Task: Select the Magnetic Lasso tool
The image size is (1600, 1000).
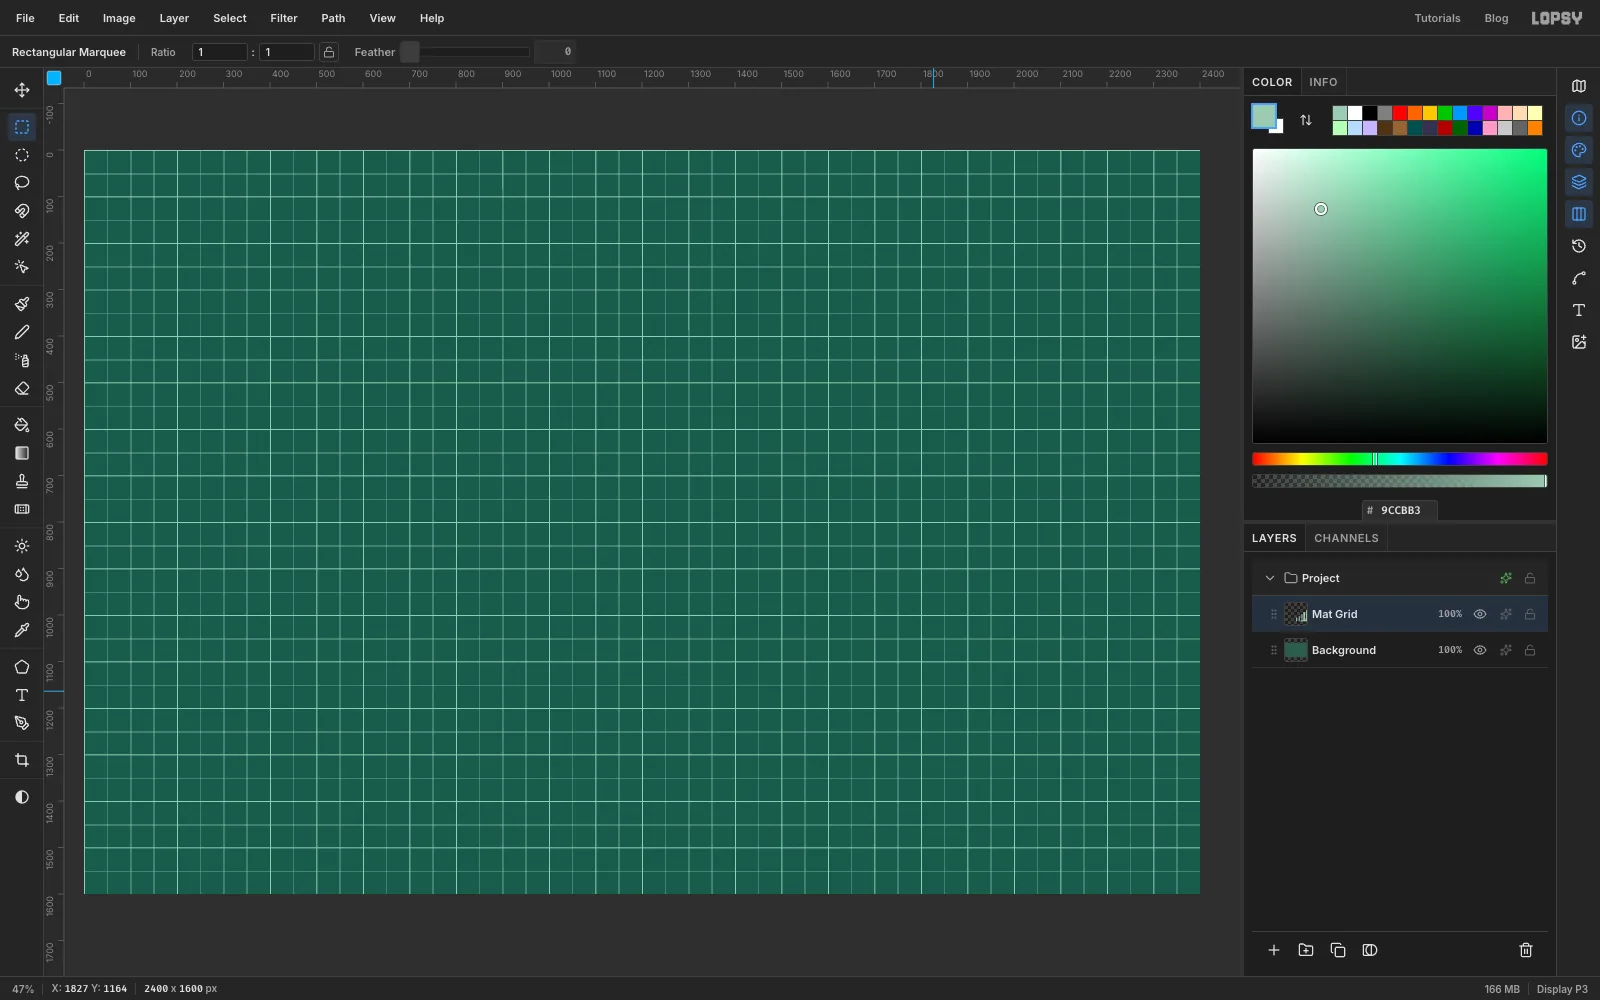Action: (22, 211)
